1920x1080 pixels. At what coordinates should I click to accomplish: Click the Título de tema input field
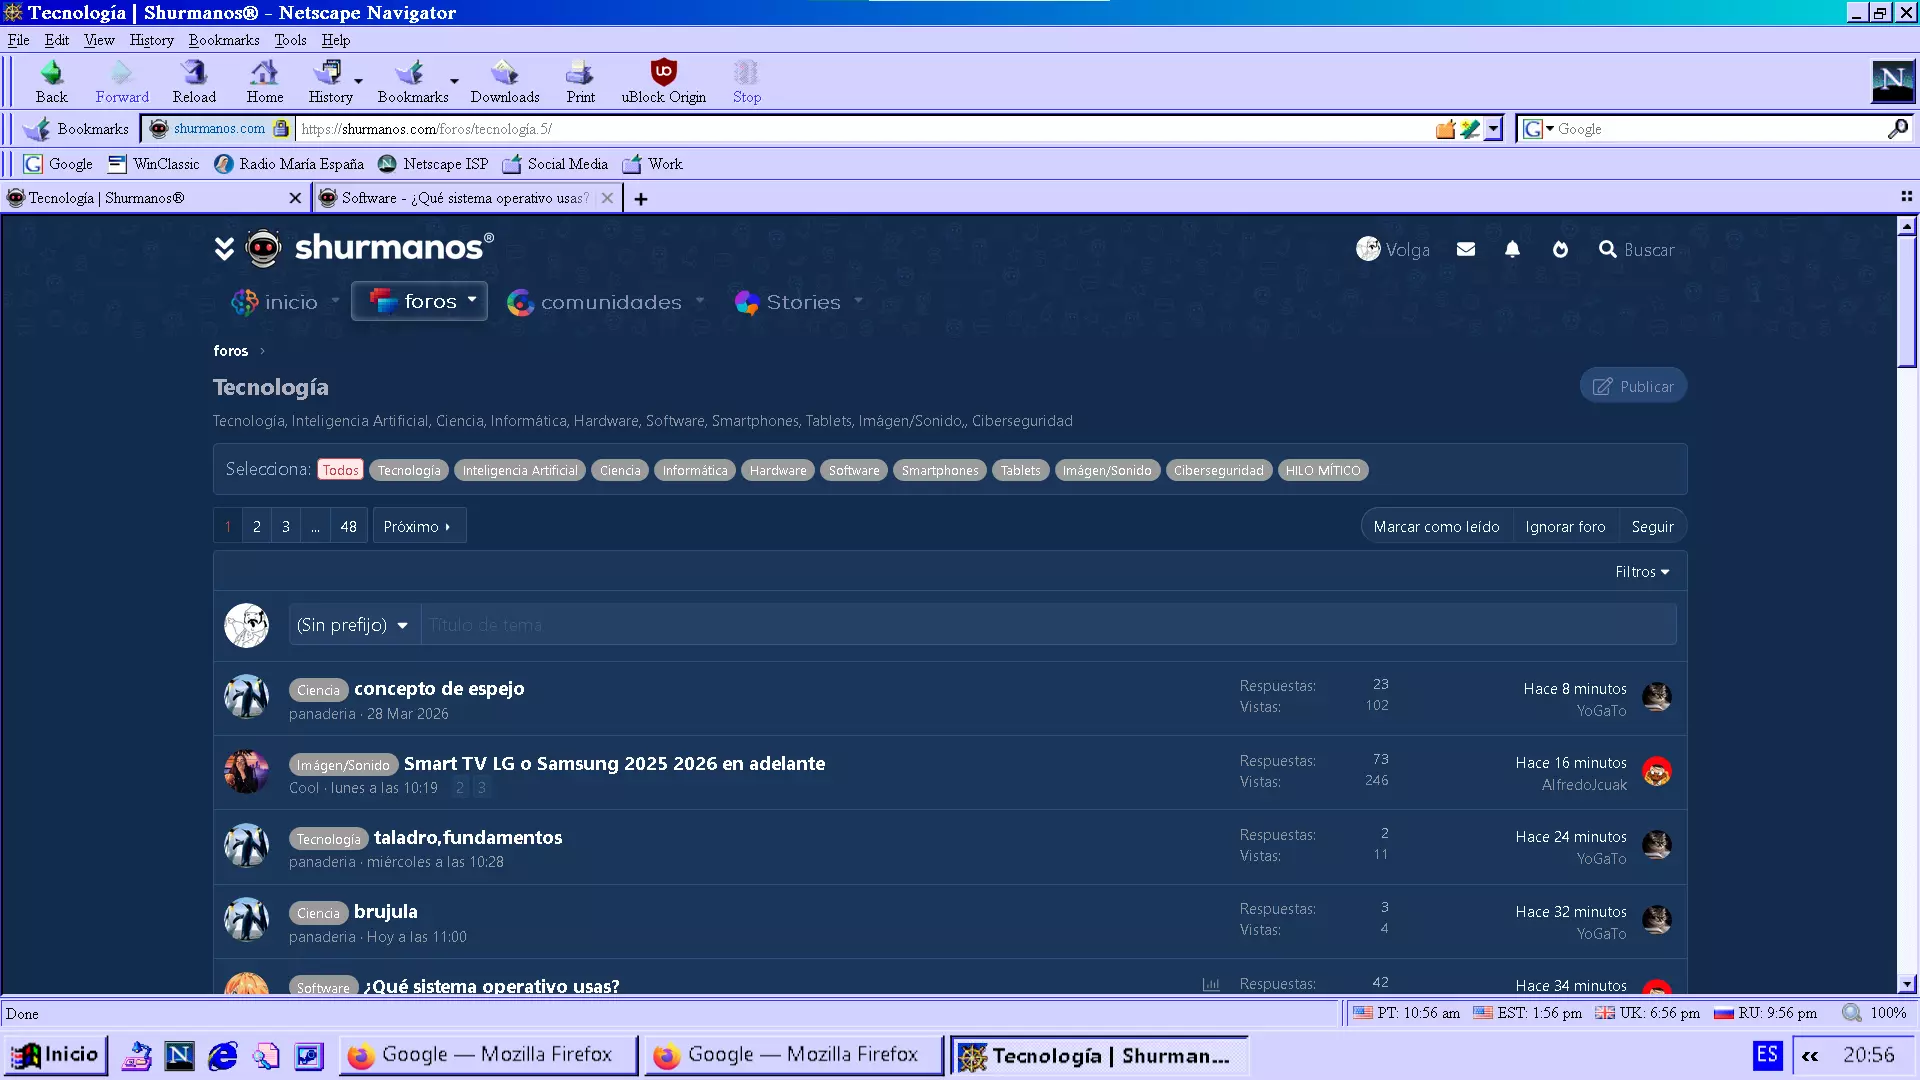(1048, 625)
